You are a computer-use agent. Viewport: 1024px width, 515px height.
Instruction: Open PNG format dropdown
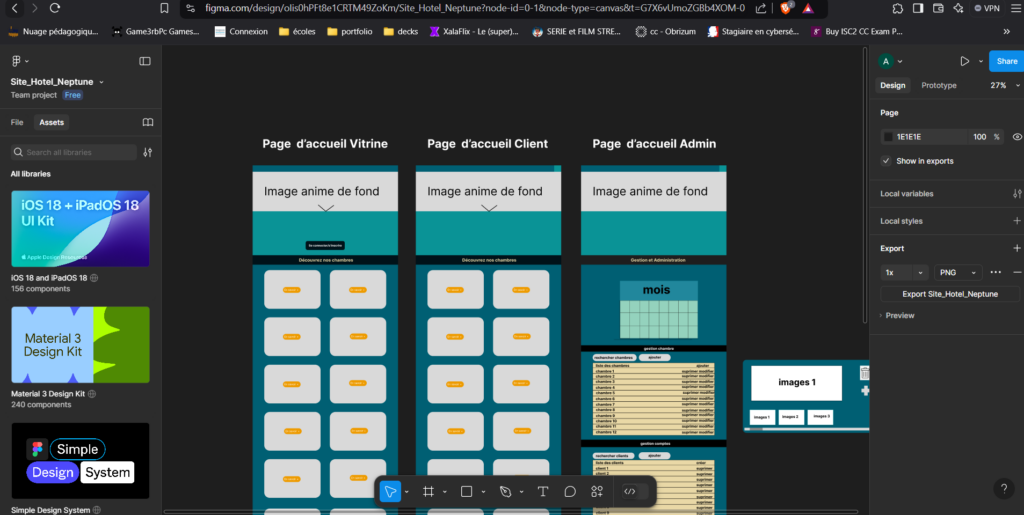pos(958,272)
